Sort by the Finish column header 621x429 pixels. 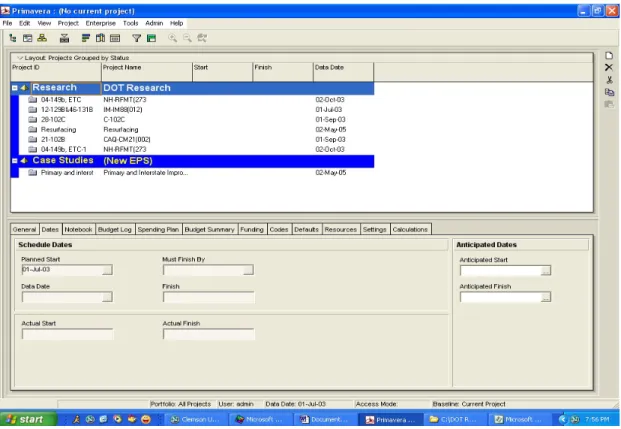click(283, 72)
